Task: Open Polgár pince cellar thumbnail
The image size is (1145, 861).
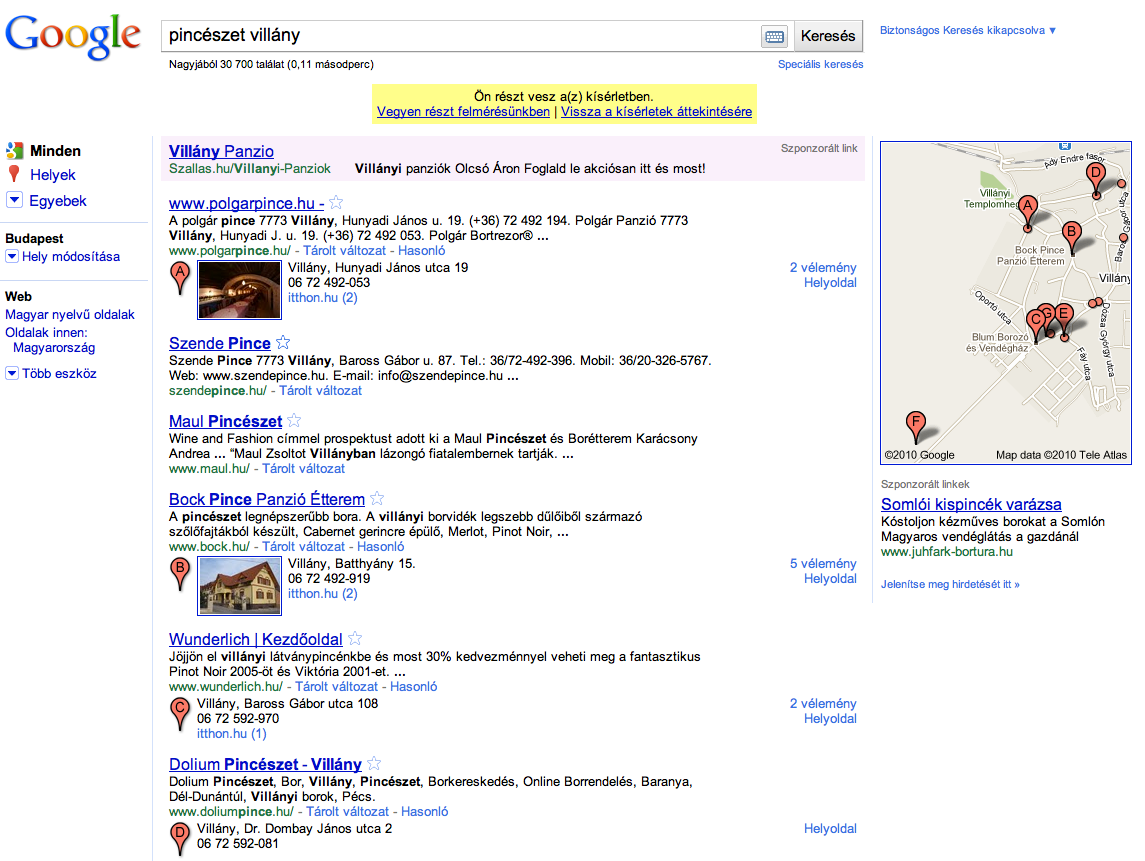Action: pyautogui.click(x=240, y=290)
